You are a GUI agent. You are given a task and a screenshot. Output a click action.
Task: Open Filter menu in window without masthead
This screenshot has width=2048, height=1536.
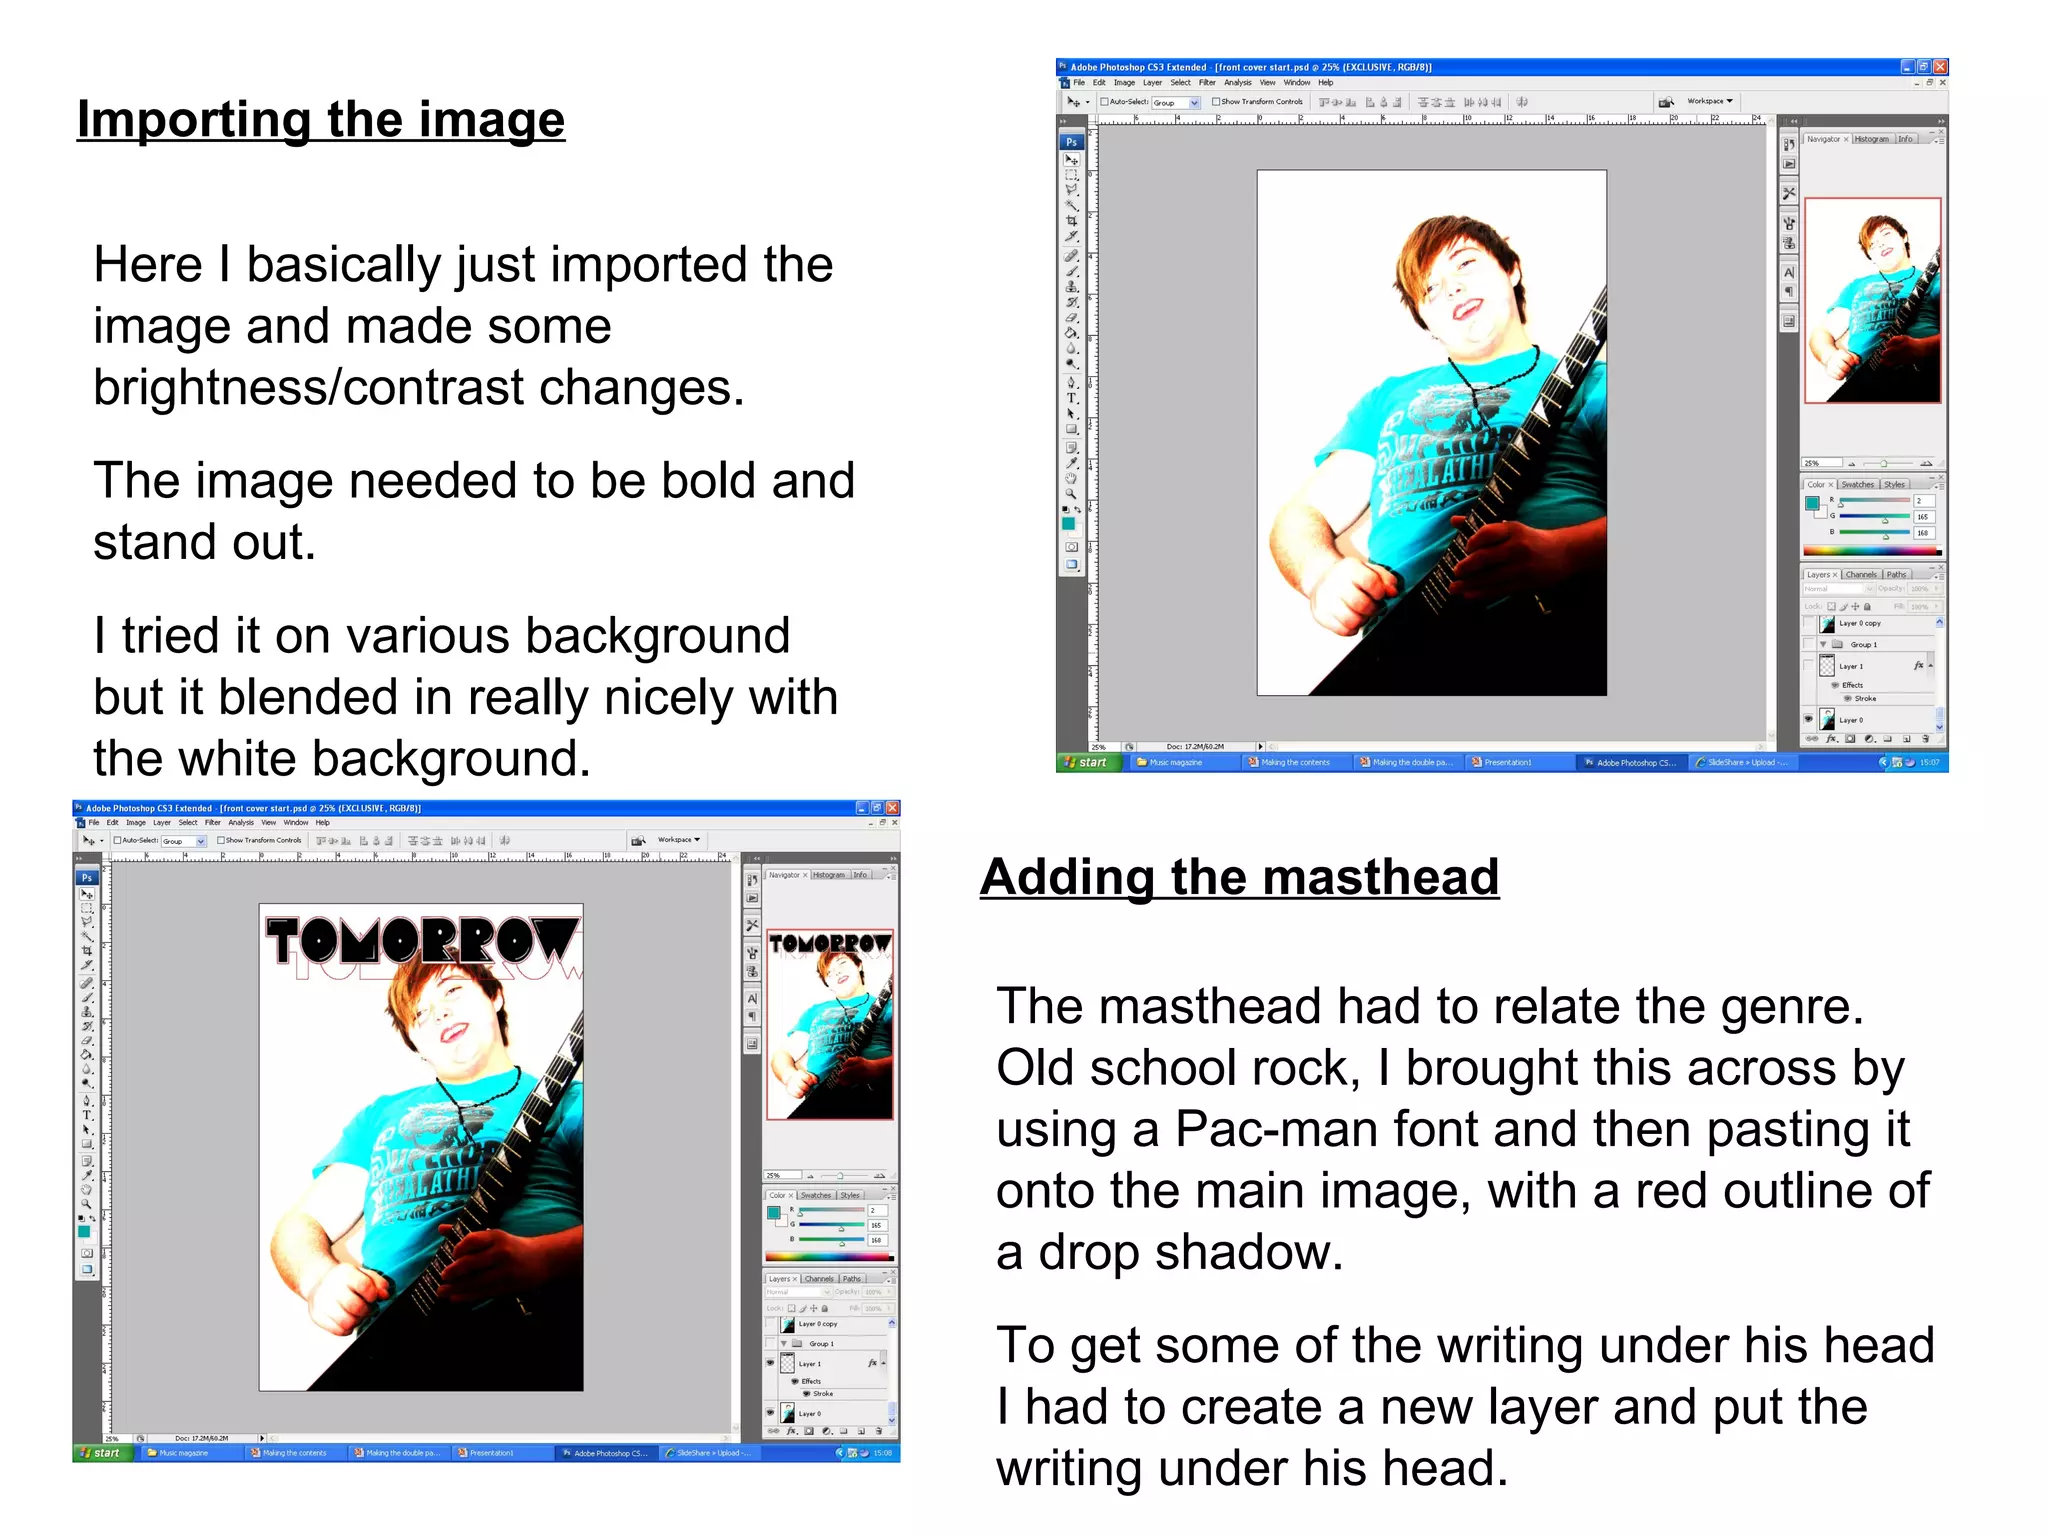(1207, 83)
